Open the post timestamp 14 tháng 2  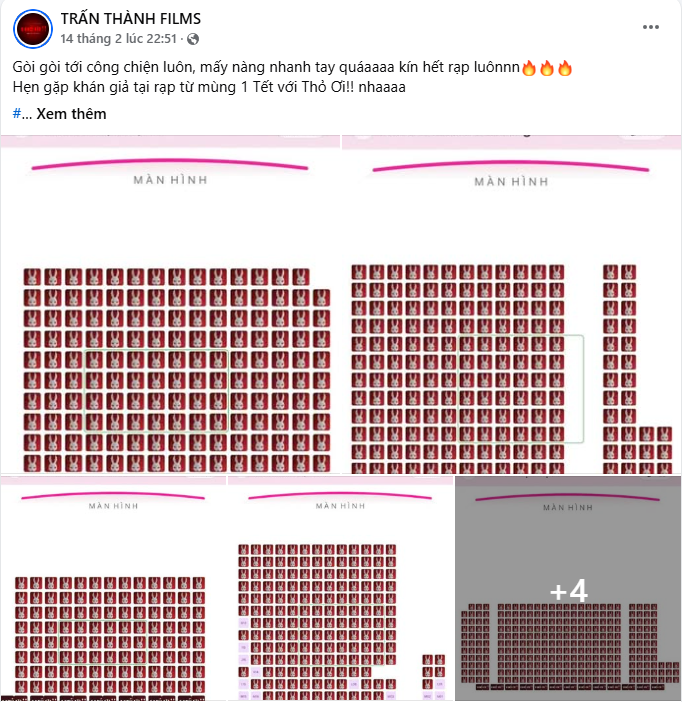click(119, 39)
